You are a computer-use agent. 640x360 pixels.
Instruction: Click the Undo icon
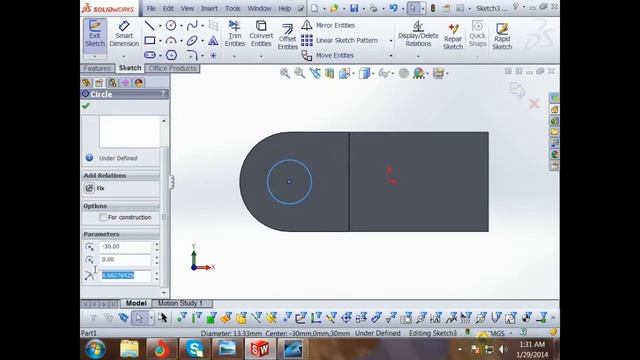(x=393, y=8)
